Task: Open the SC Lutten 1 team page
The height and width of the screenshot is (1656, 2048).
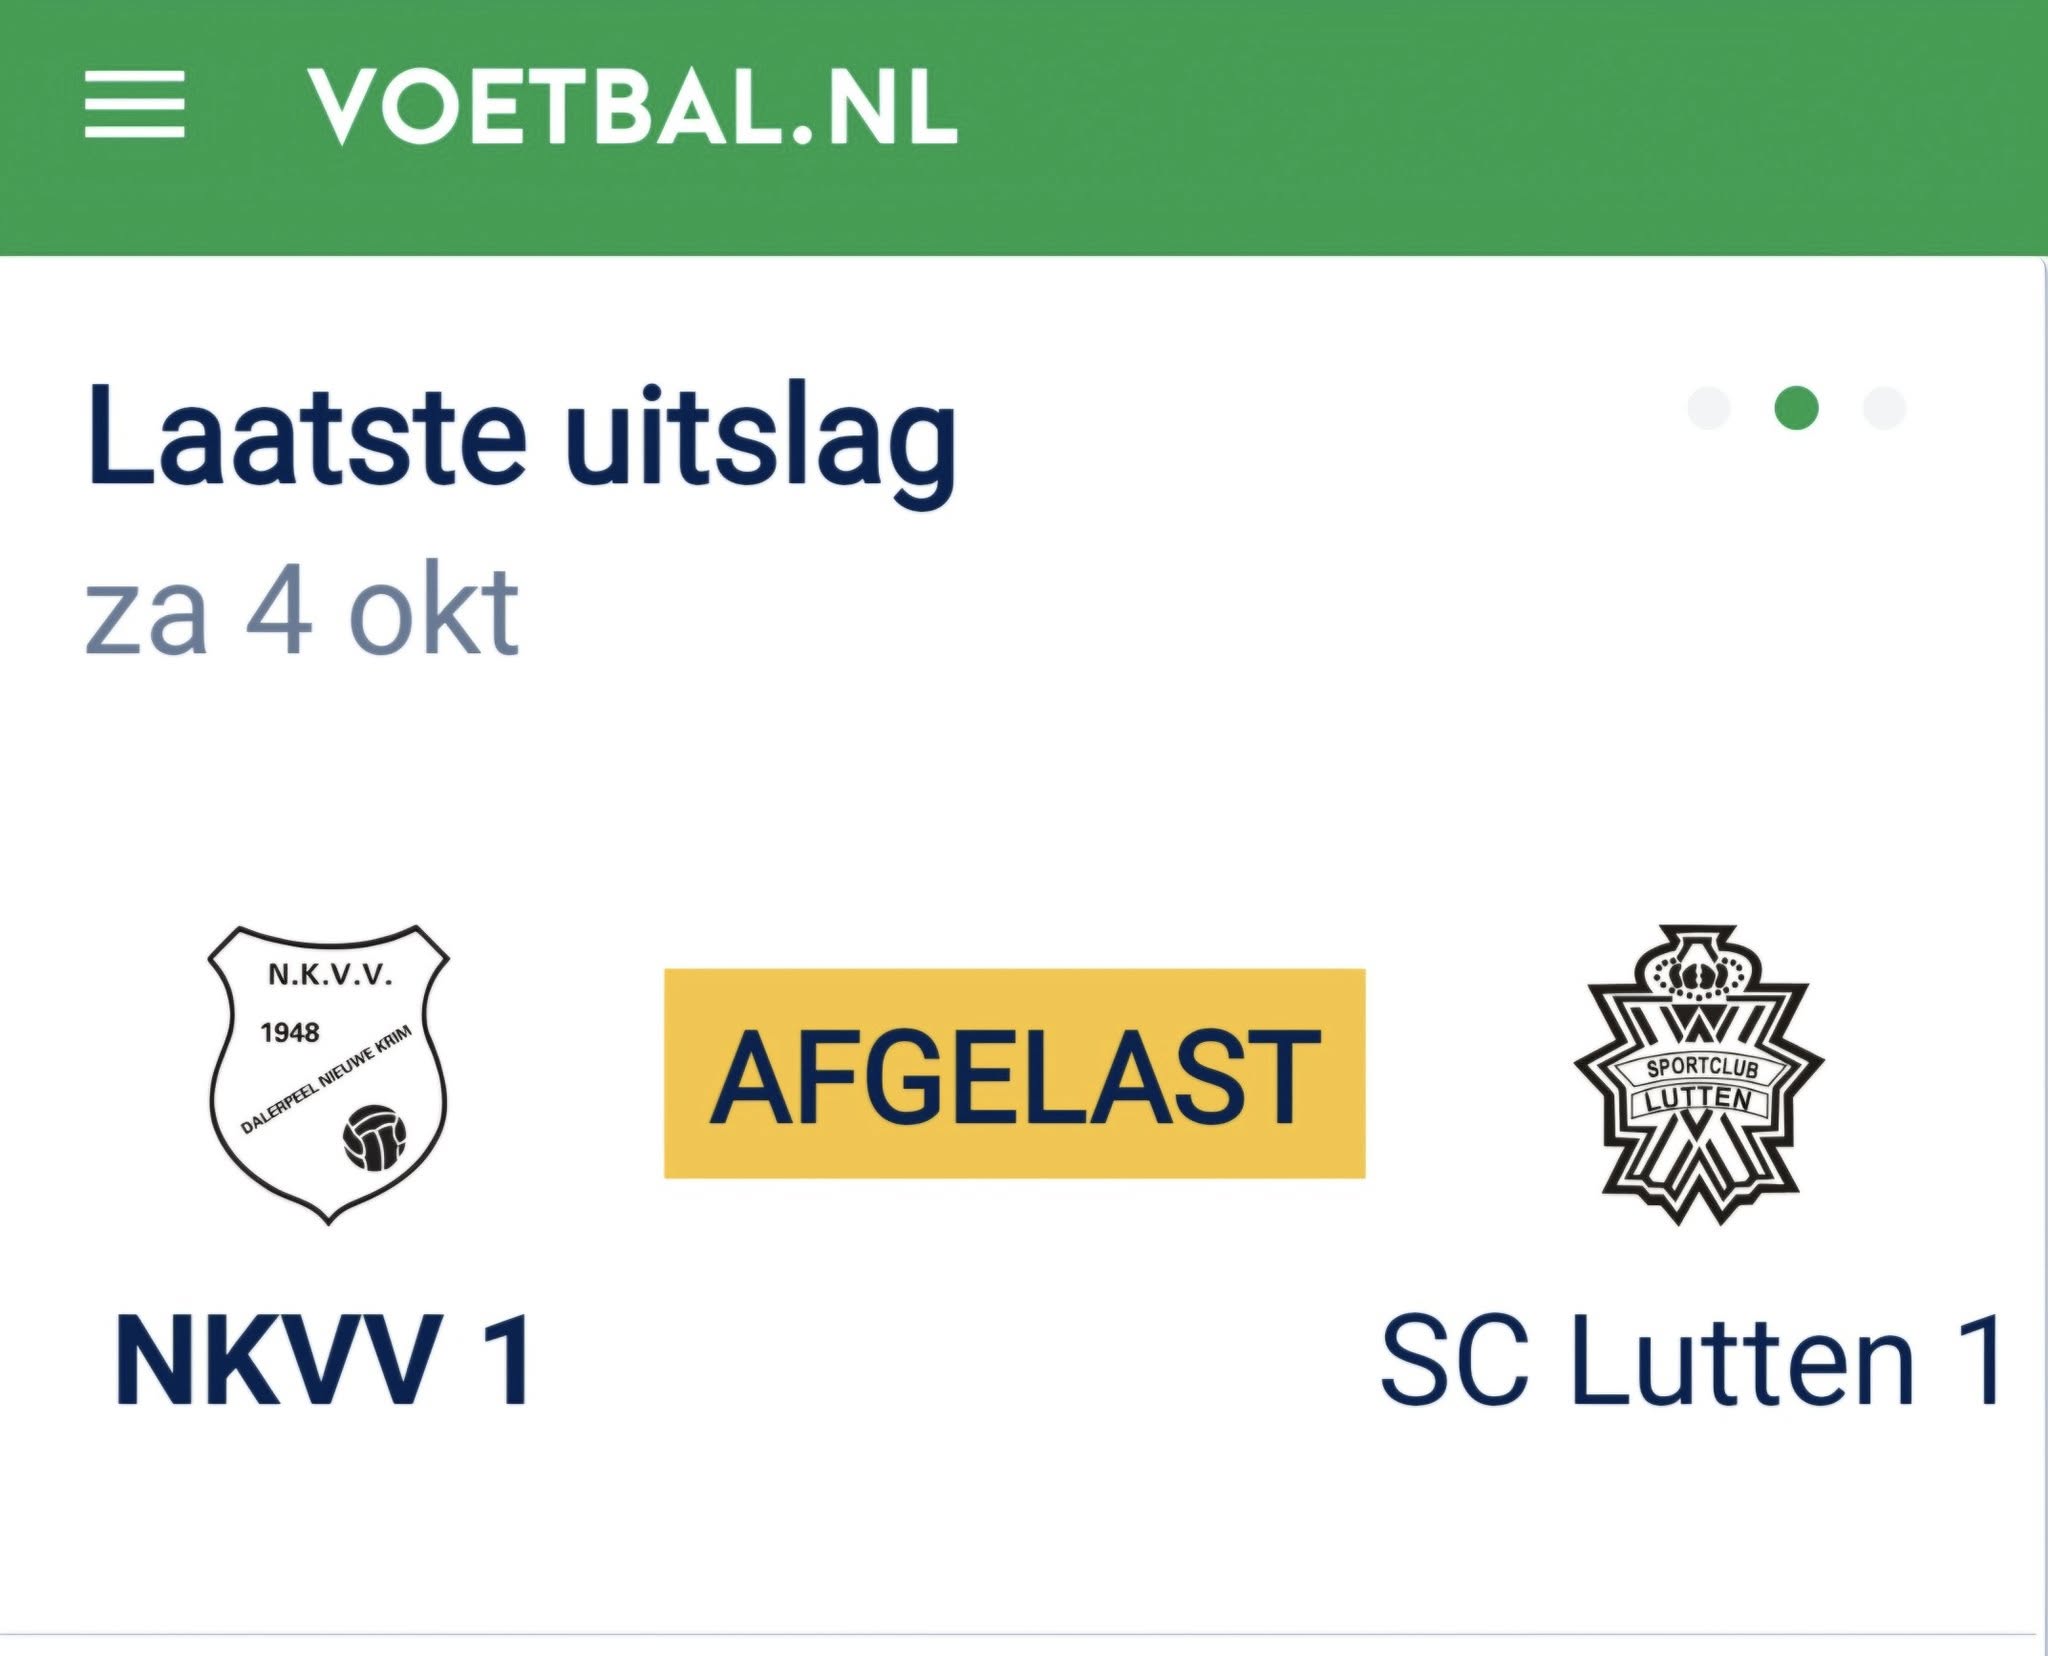Action: [x=1690, y=1361]
